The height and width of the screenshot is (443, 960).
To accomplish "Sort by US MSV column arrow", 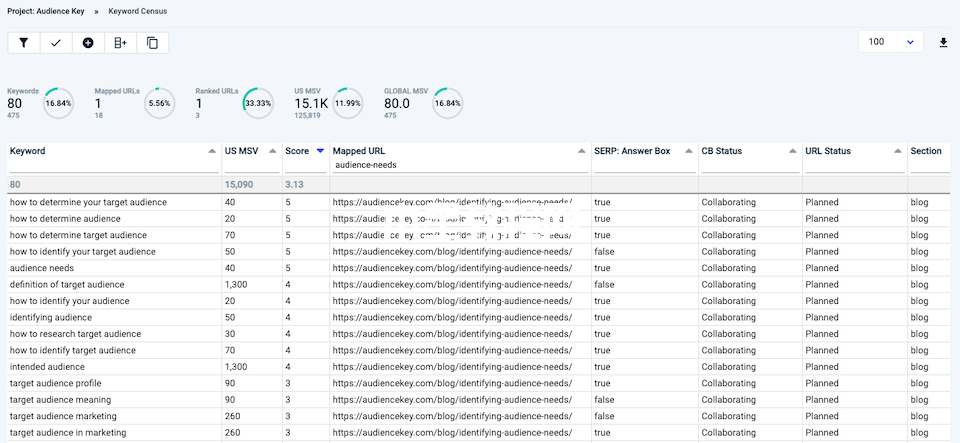I will (x=272, y=151).
